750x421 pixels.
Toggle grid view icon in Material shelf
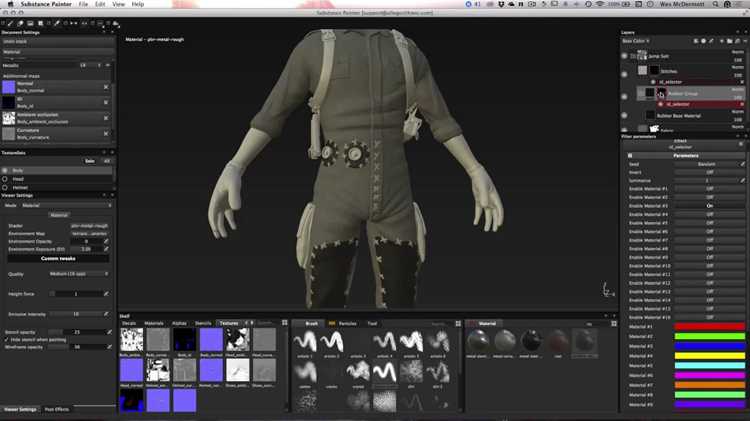(614, 324)
